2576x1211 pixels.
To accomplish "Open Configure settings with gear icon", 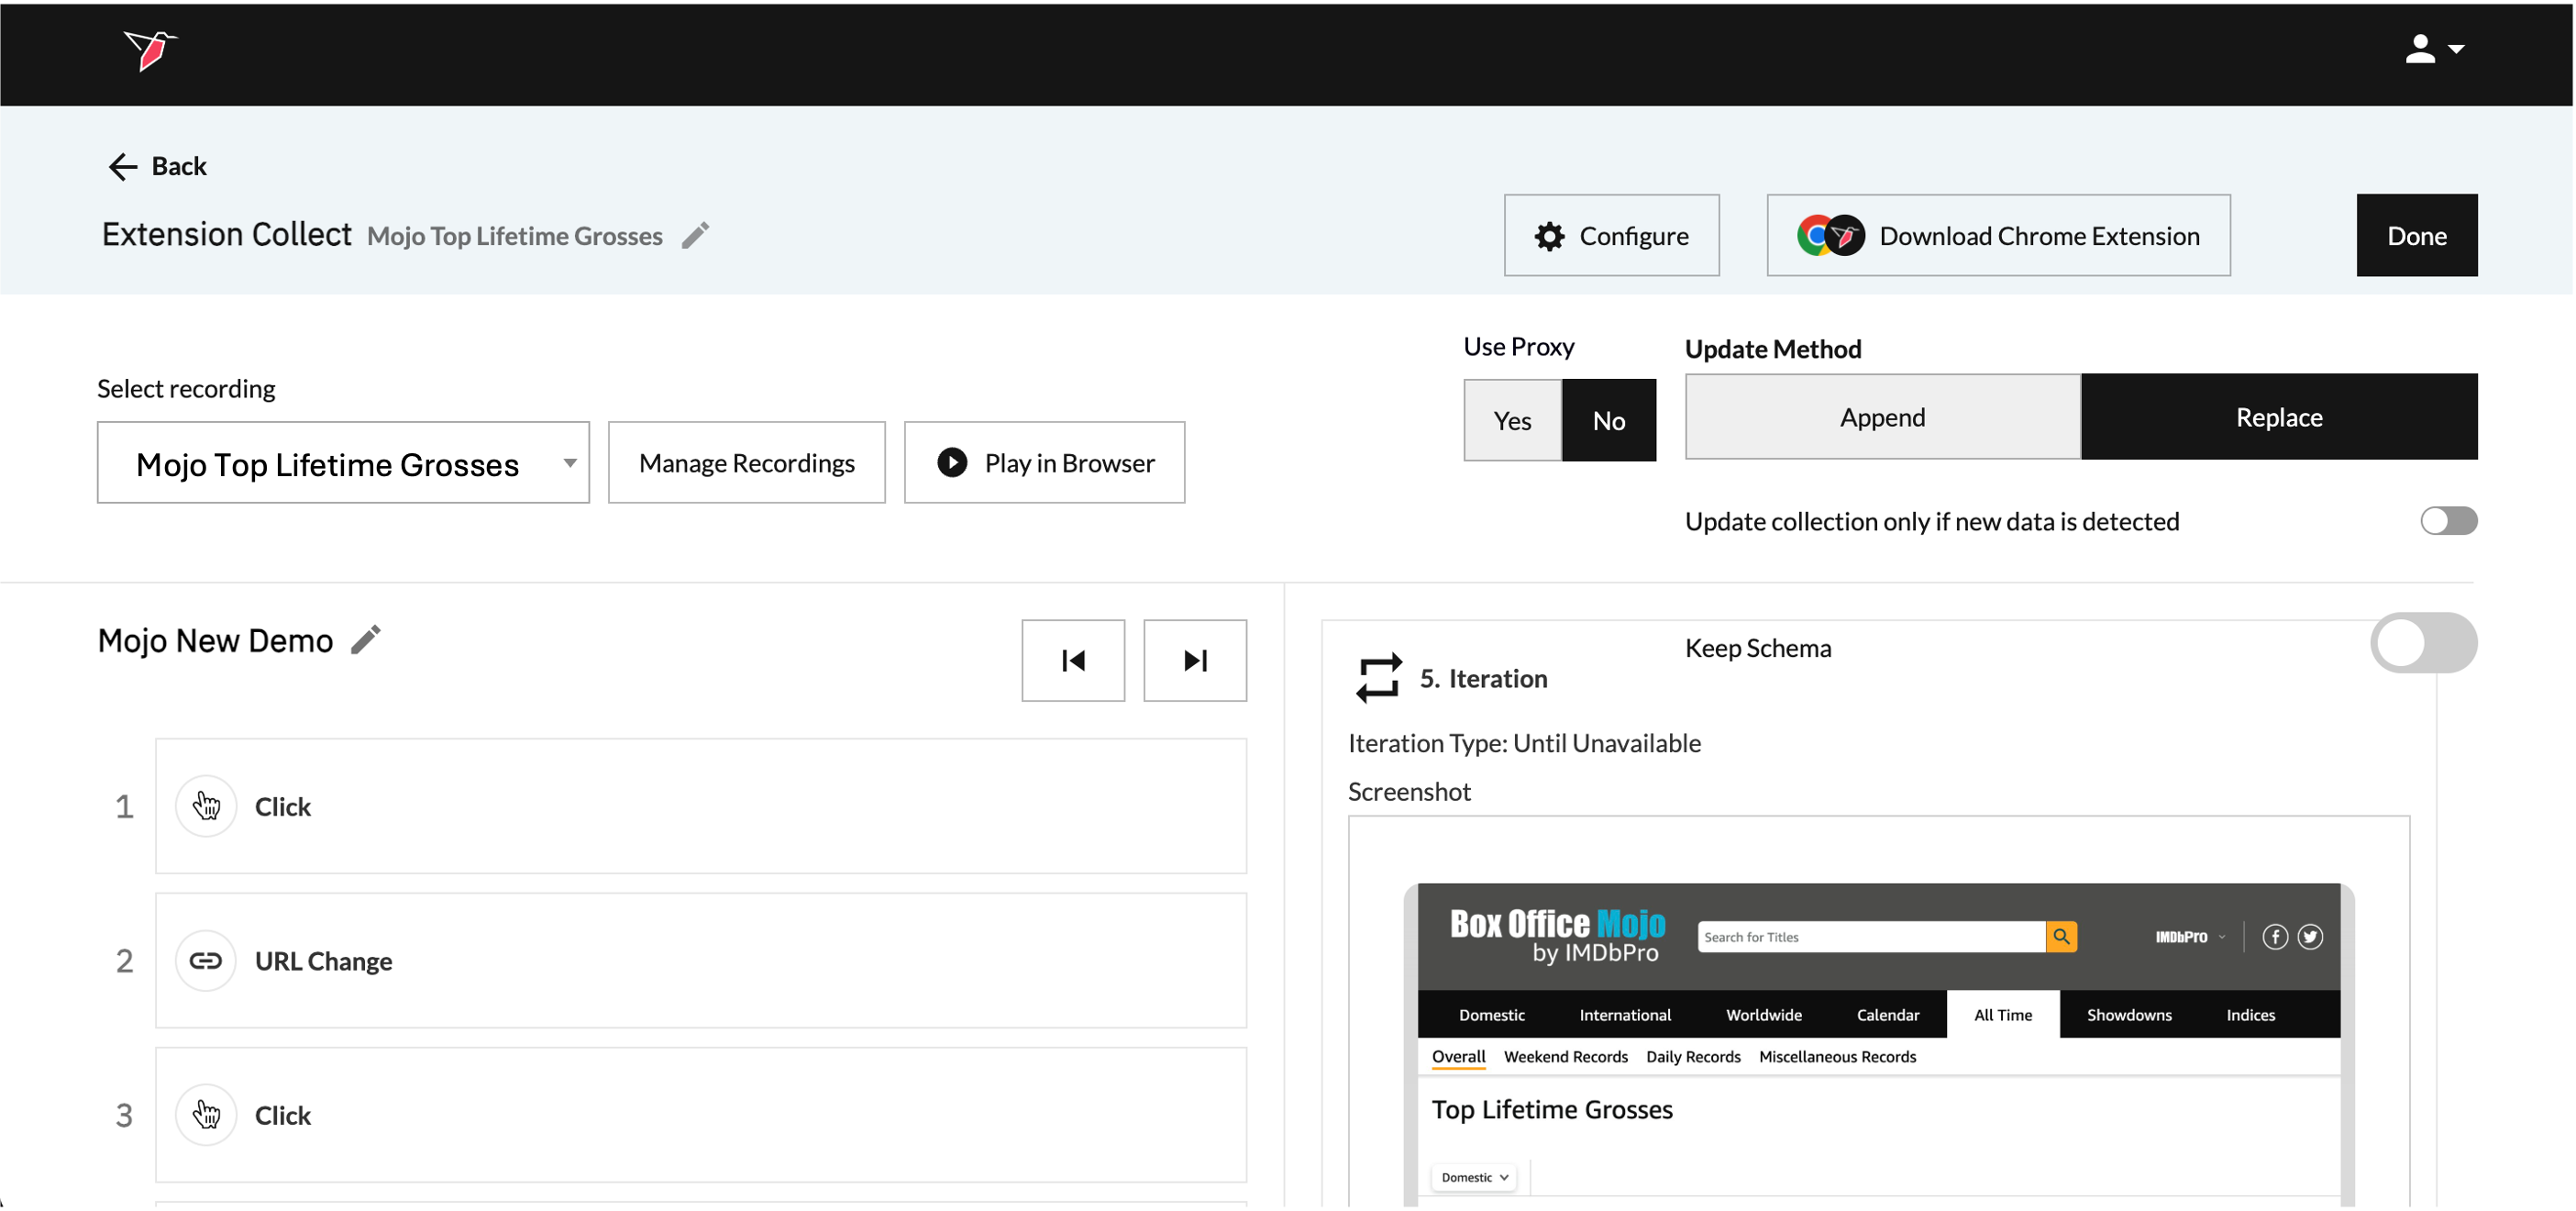I will (x=1610, y=236).
